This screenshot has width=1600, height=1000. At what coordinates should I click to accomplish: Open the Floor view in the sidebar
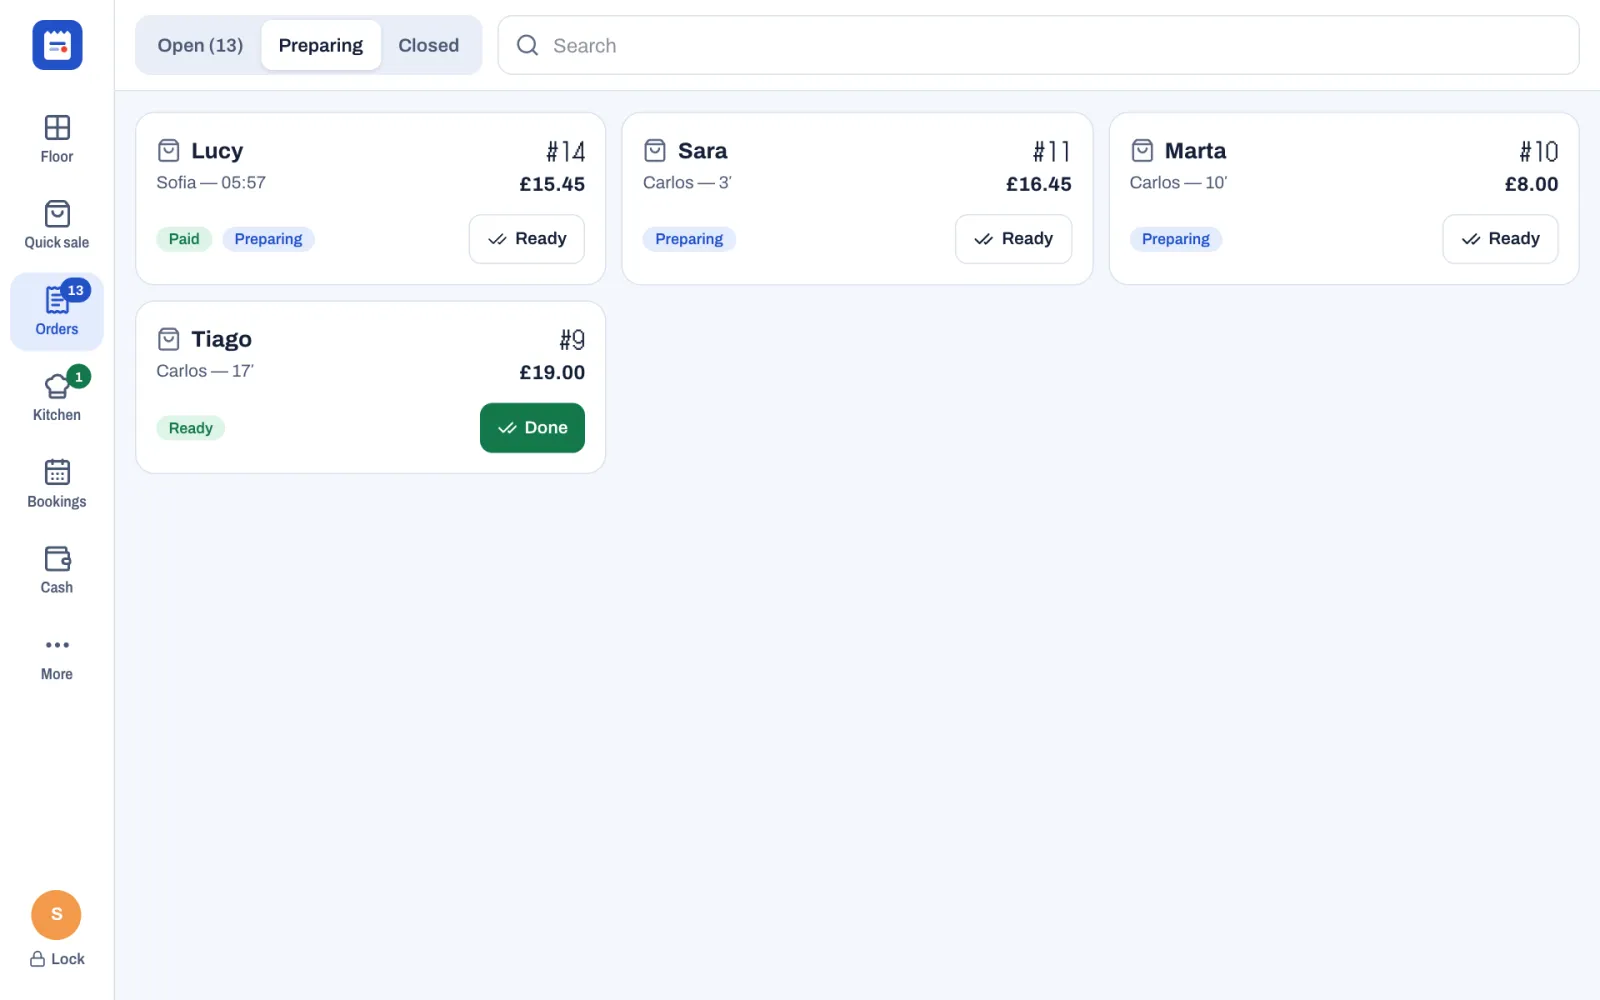pyautogui.click(x=57, y=138)
